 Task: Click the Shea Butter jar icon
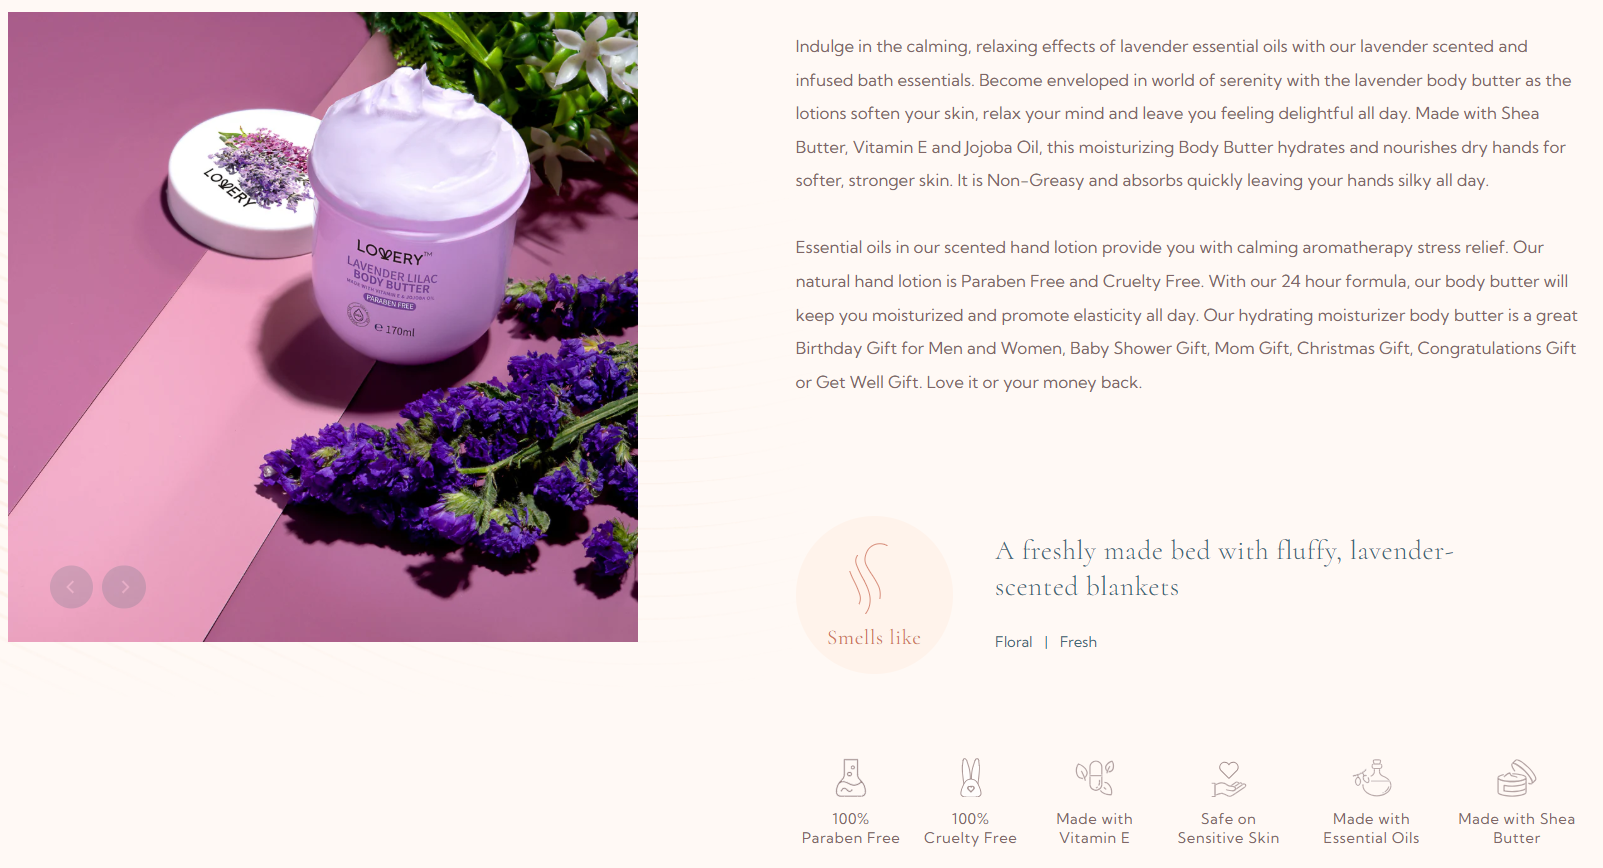[1516, 777]
